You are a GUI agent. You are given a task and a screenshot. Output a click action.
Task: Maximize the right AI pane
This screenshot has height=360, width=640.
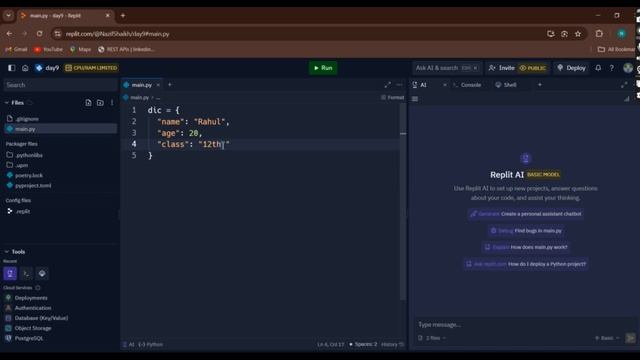[x=624, y=85]
